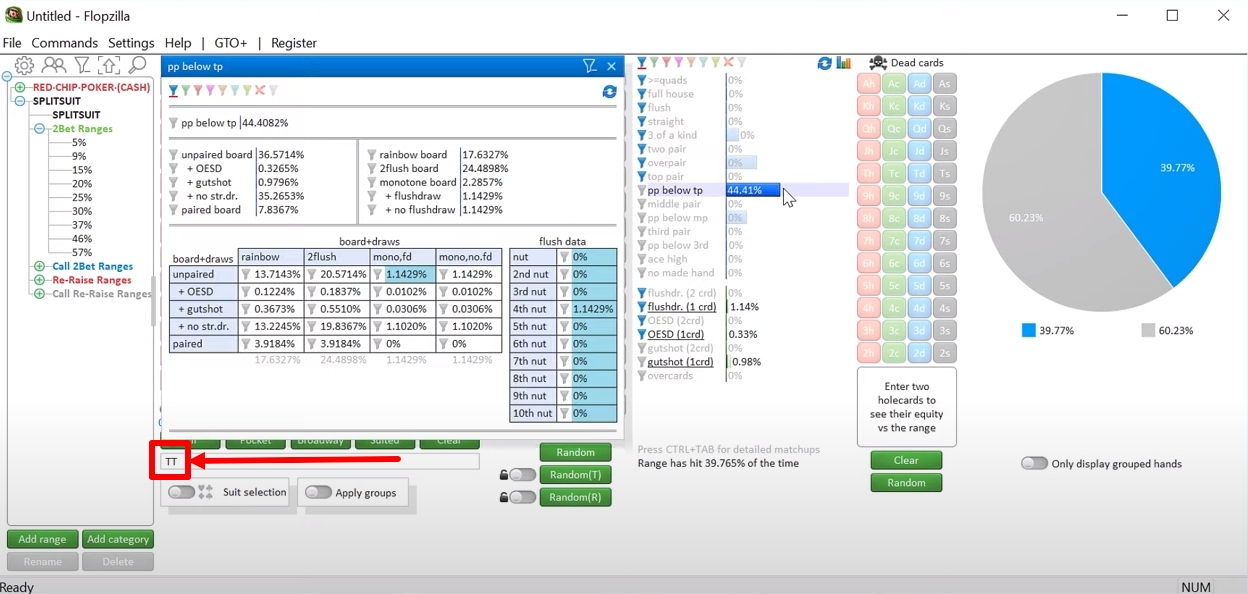
Task: Open the Commands menu
Action: click(x=64, y=43)
